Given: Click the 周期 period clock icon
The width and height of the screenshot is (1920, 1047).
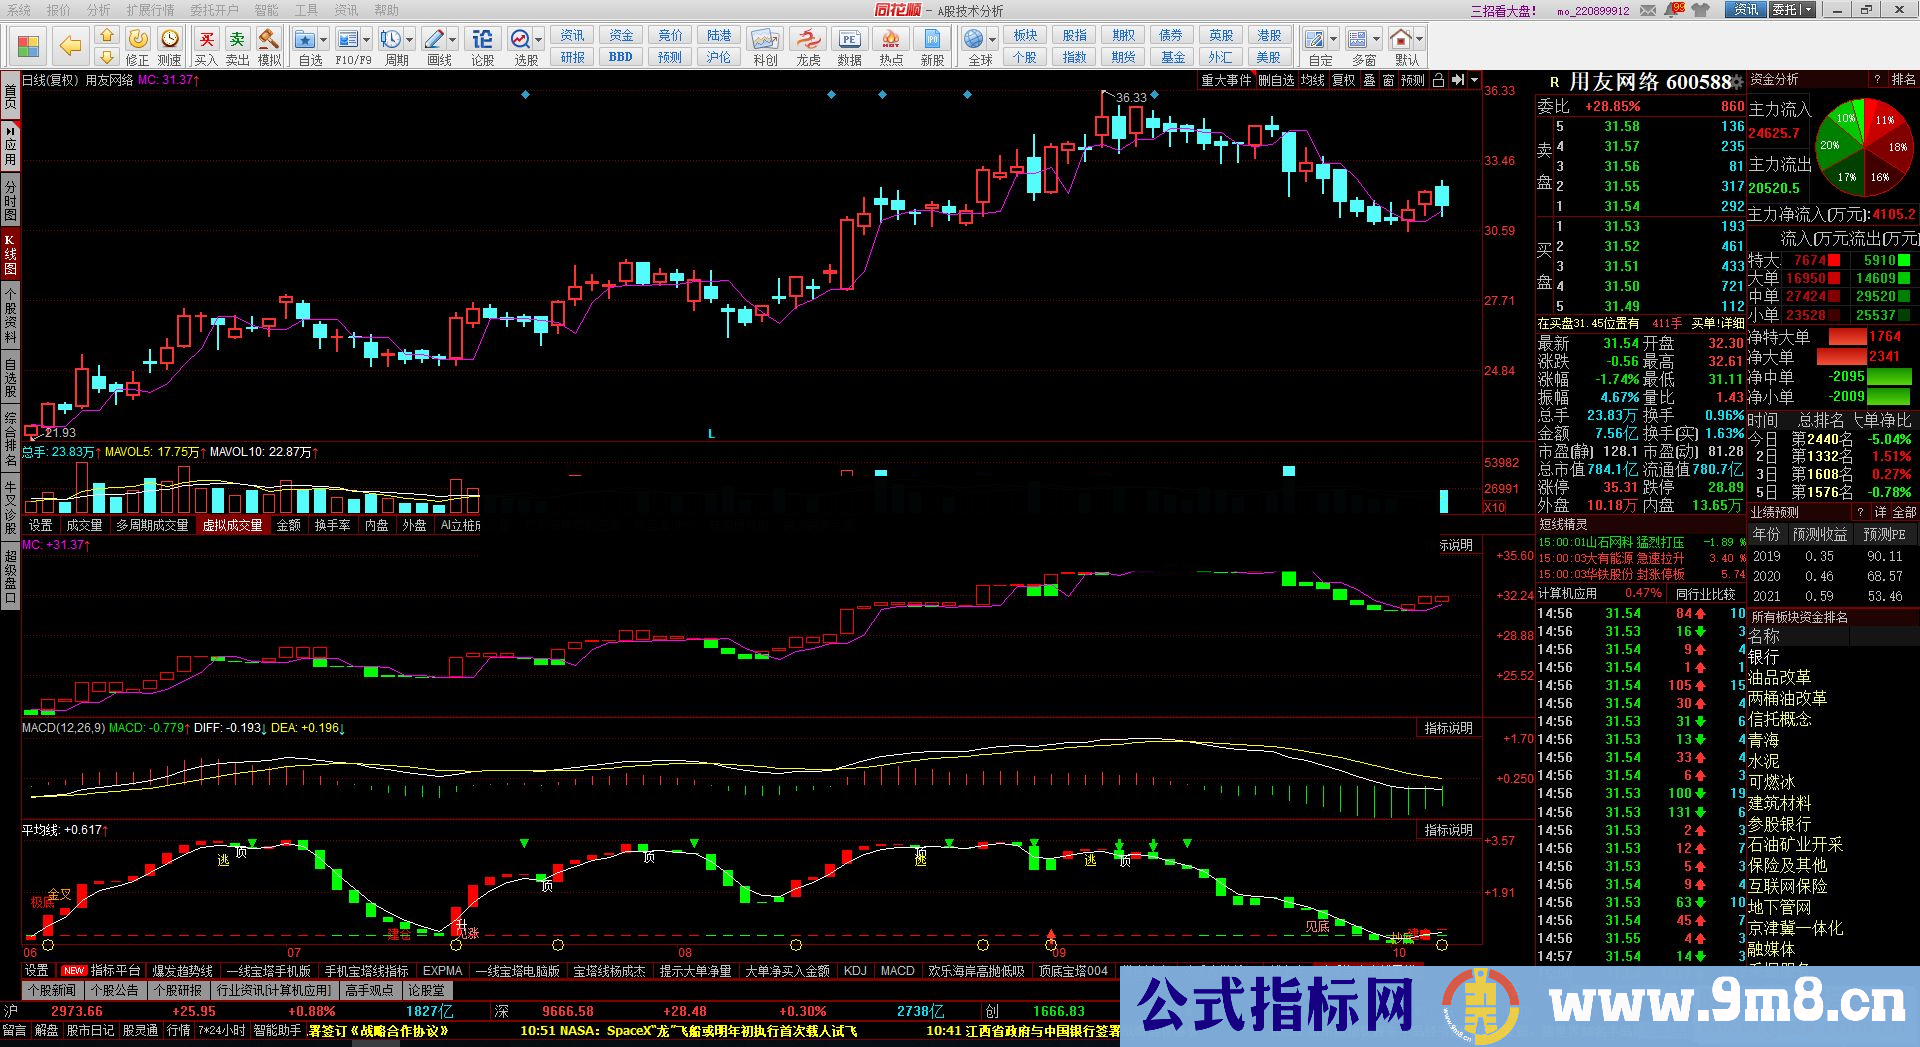Looking at the screenshot, I should 390,40.
